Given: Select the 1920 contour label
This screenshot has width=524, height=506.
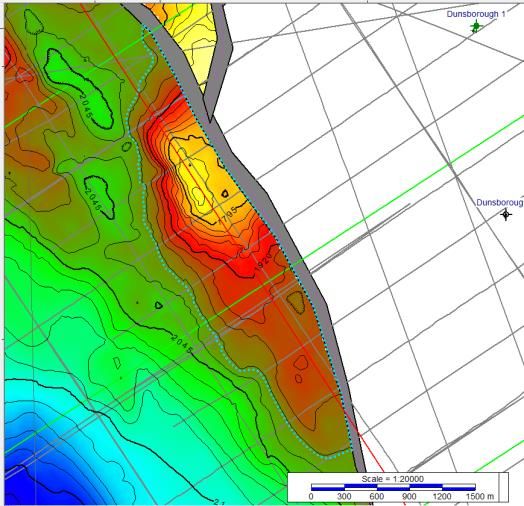Looking at the screenshot, I should [264, 261].
